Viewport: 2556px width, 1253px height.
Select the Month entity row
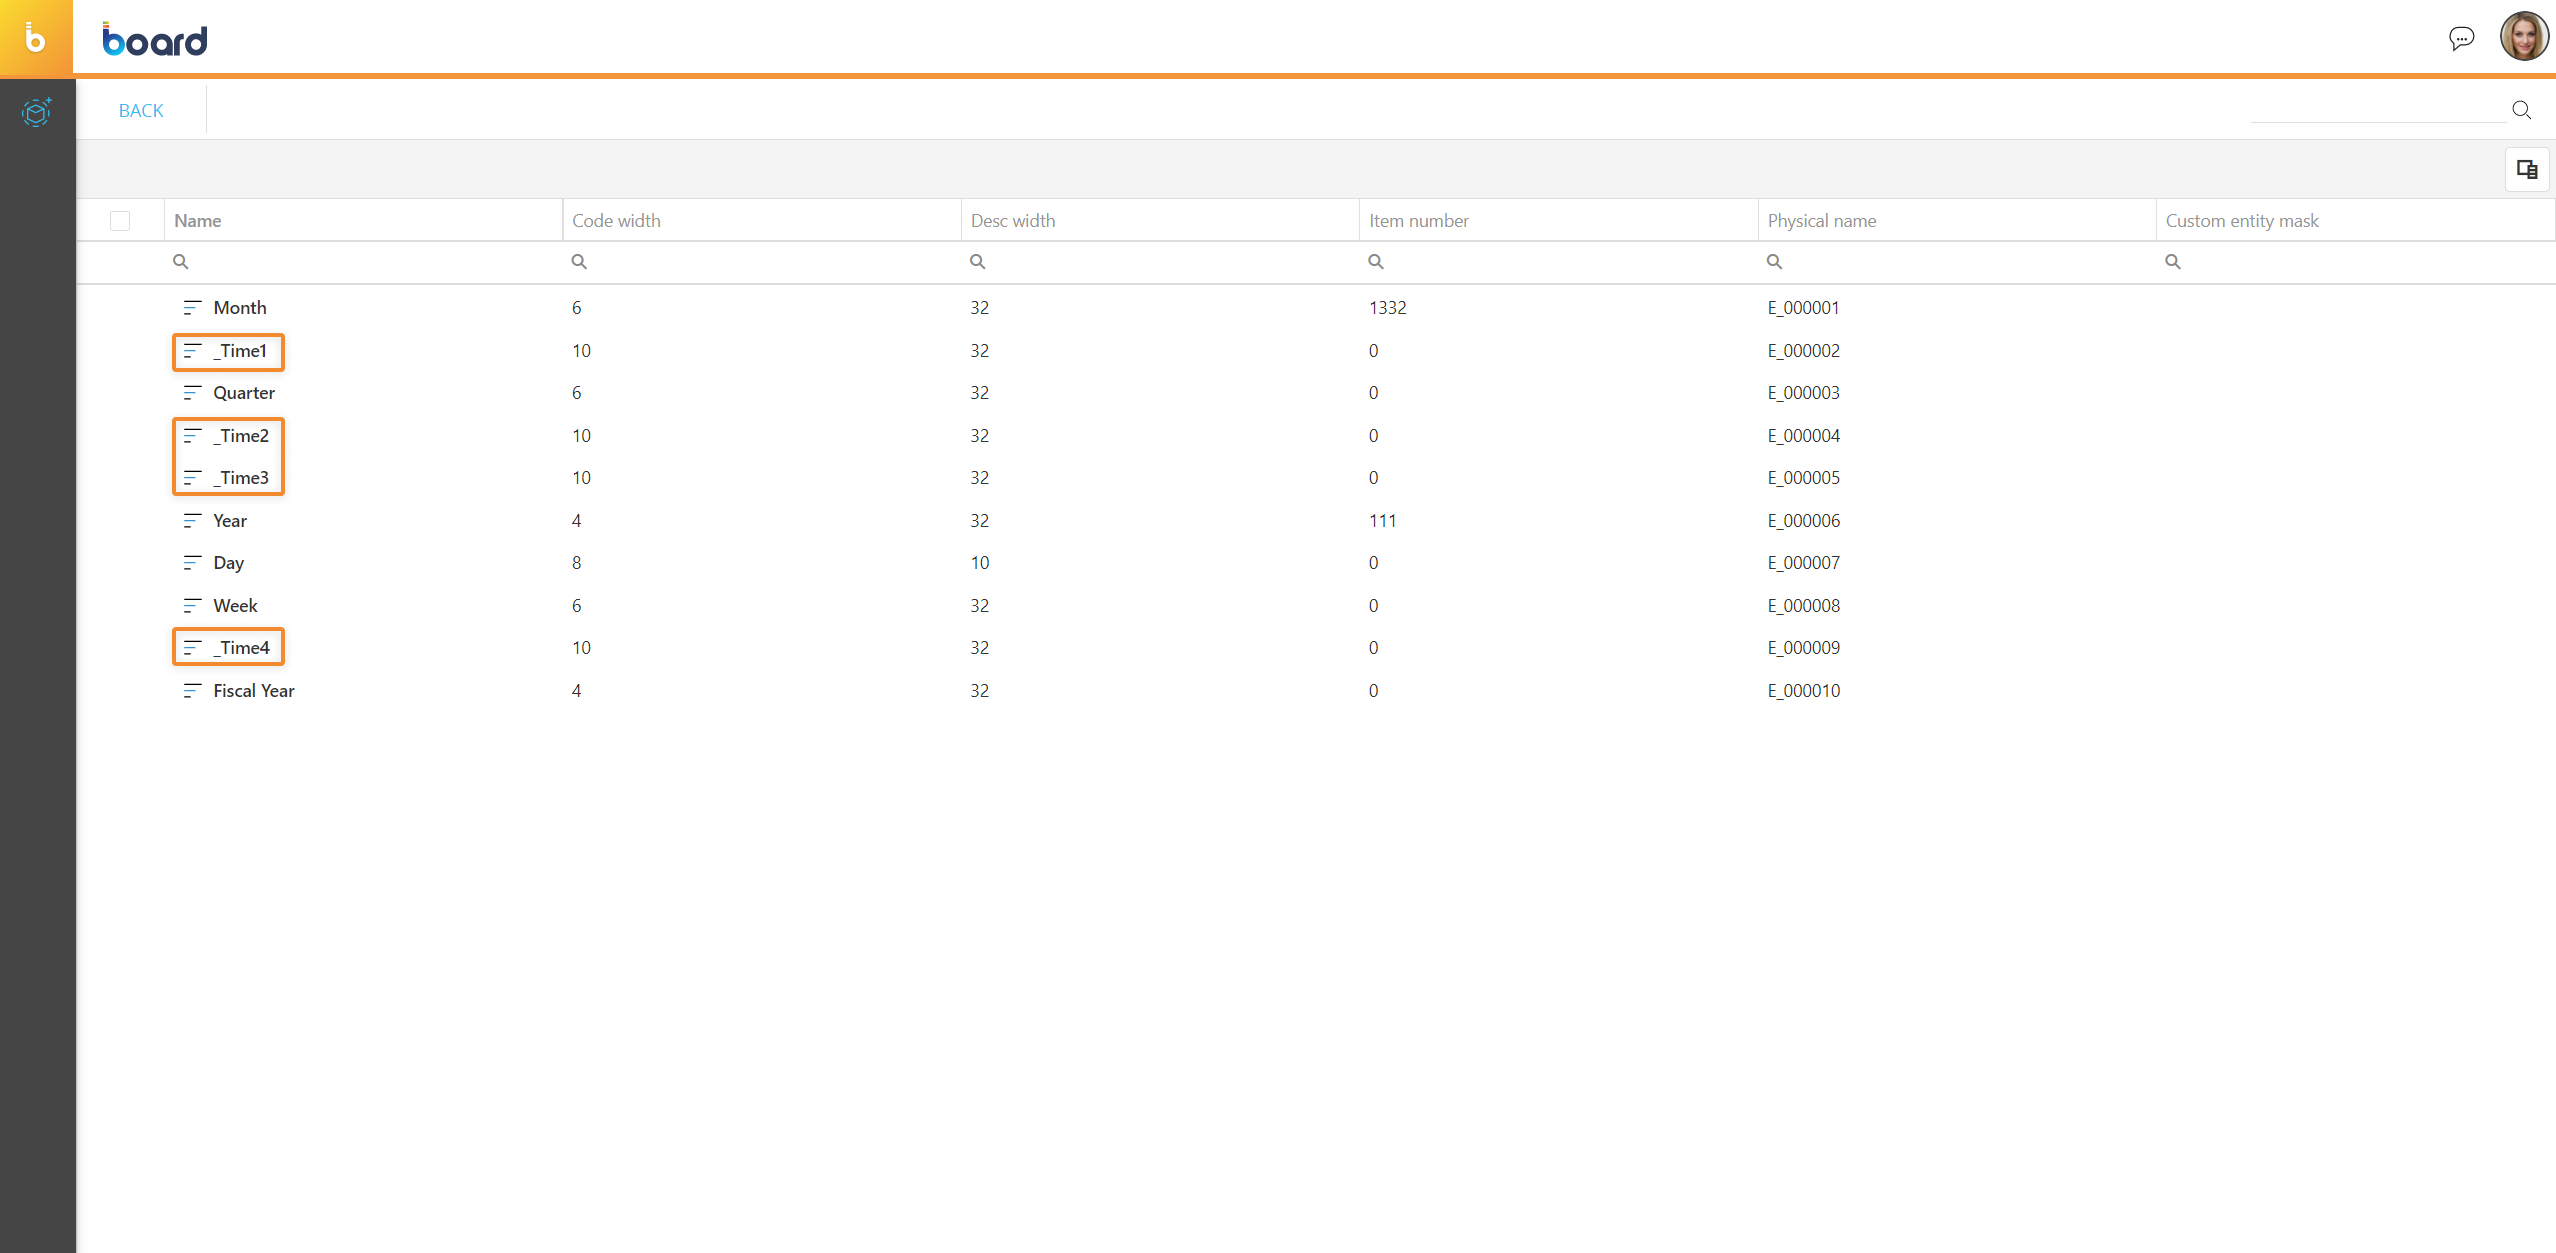[x=239, y=308]
